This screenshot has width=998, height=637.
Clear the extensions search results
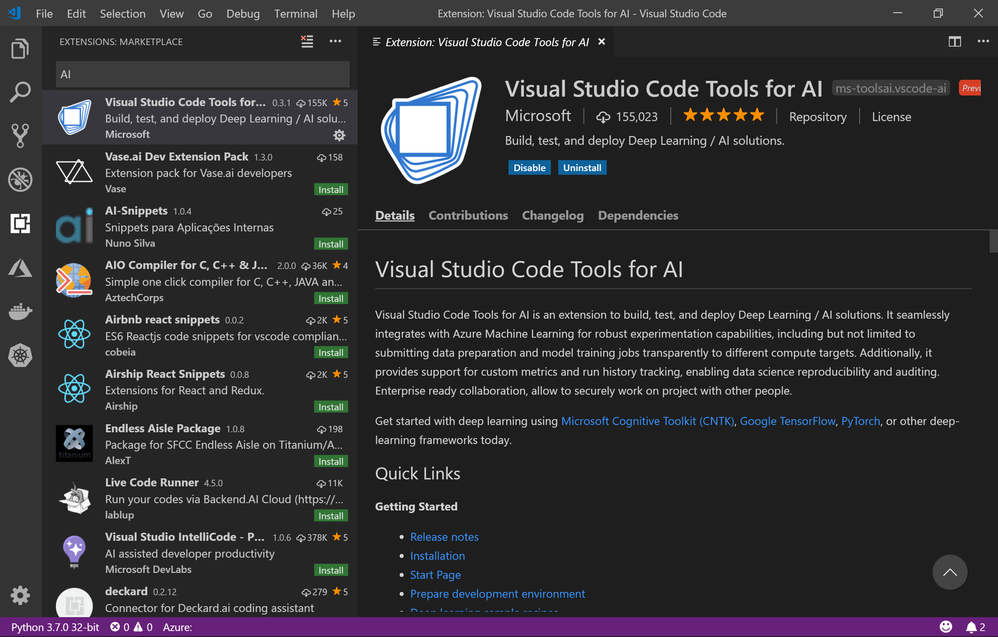click(x=307, y=42)
